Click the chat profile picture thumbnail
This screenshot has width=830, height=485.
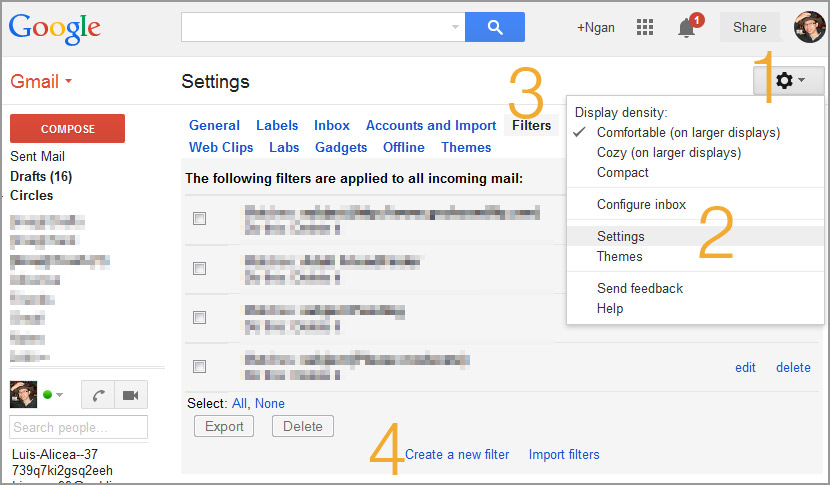coord(23,394)
